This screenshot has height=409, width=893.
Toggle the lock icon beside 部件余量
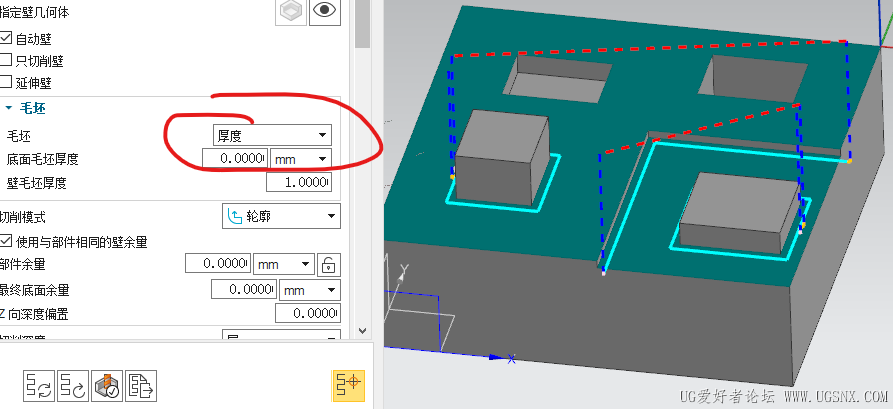[329, 264]
